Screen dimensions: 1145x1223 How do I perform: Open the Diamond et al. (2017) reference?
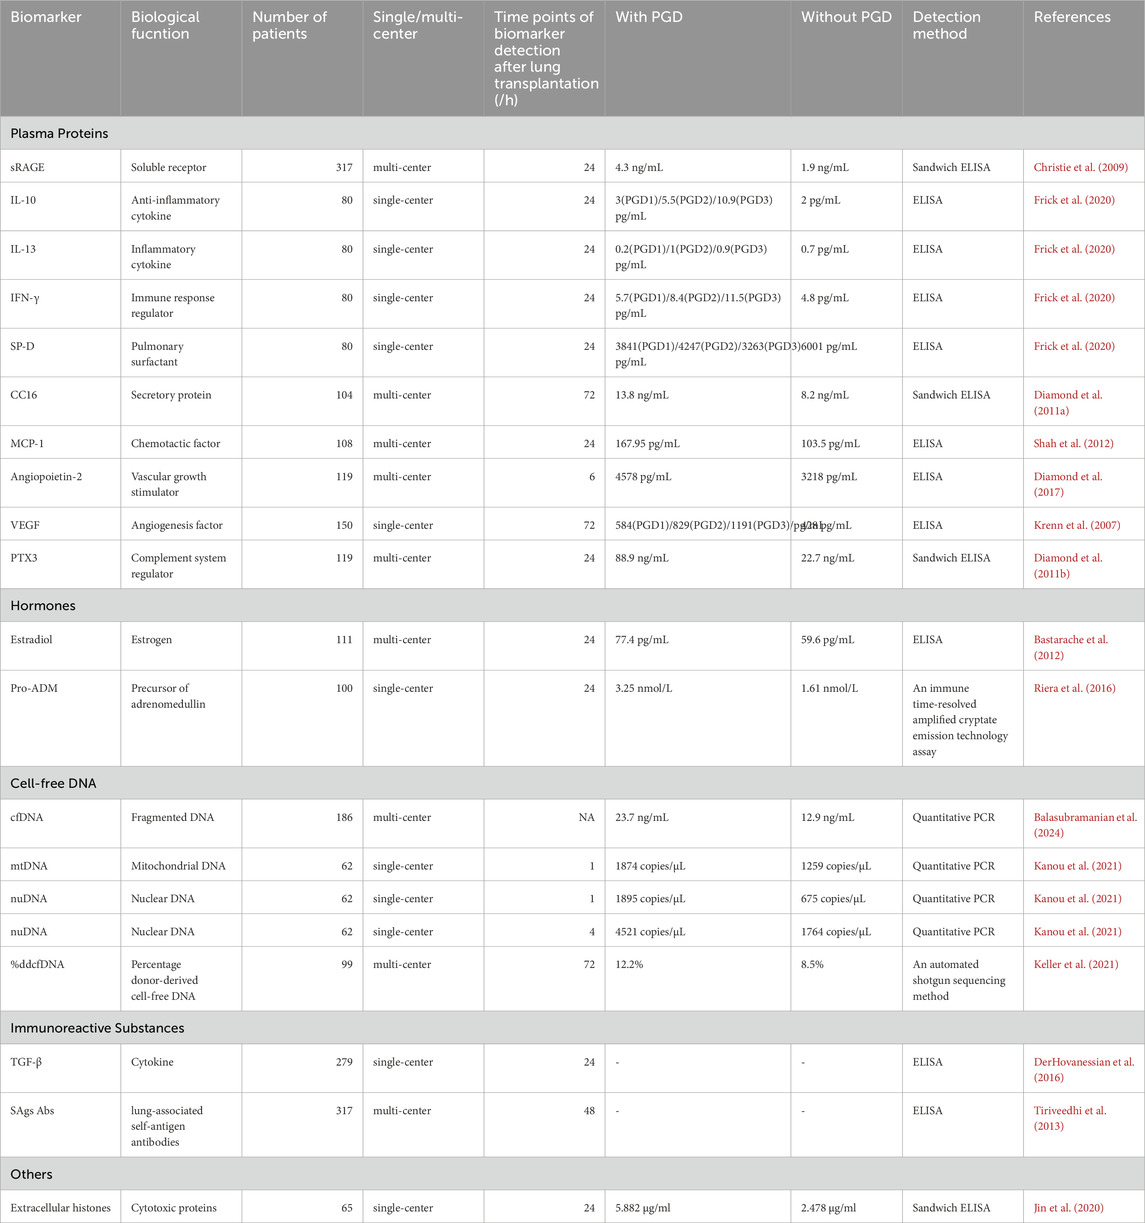[x=1068, y=484]
